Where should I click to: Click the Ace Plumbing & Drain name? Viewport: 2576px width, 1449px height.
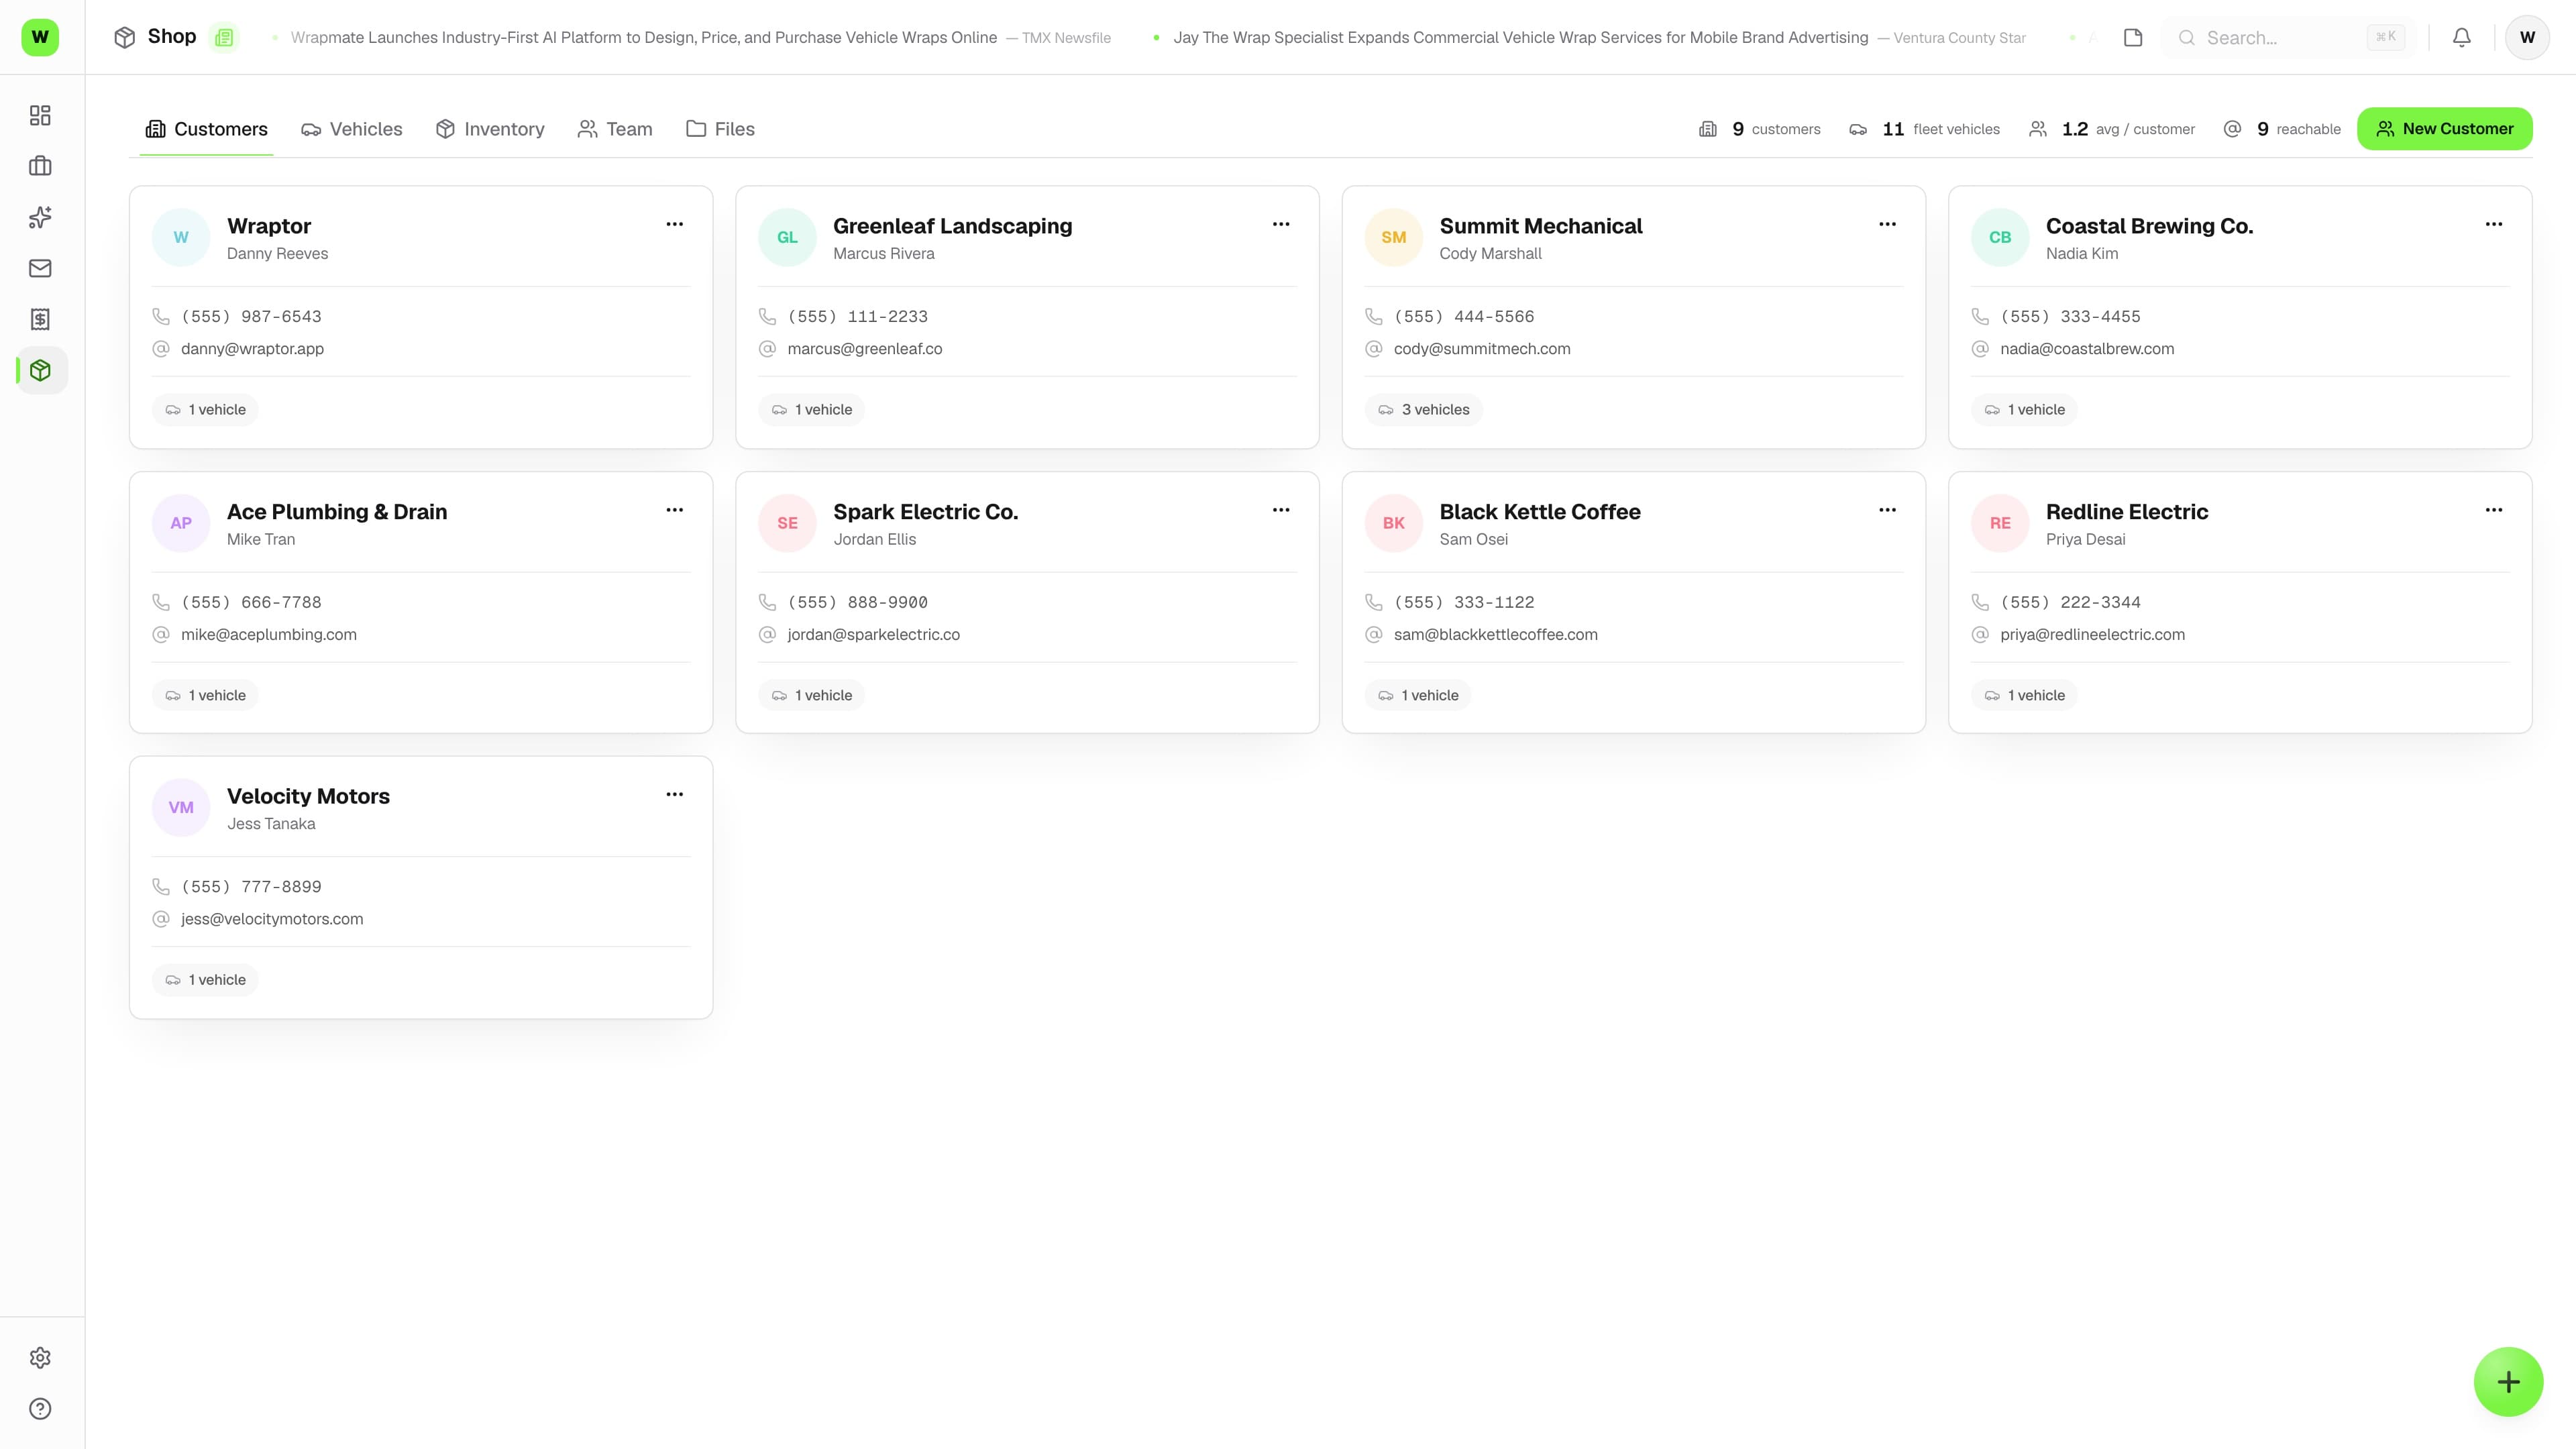tap(337, 511)
